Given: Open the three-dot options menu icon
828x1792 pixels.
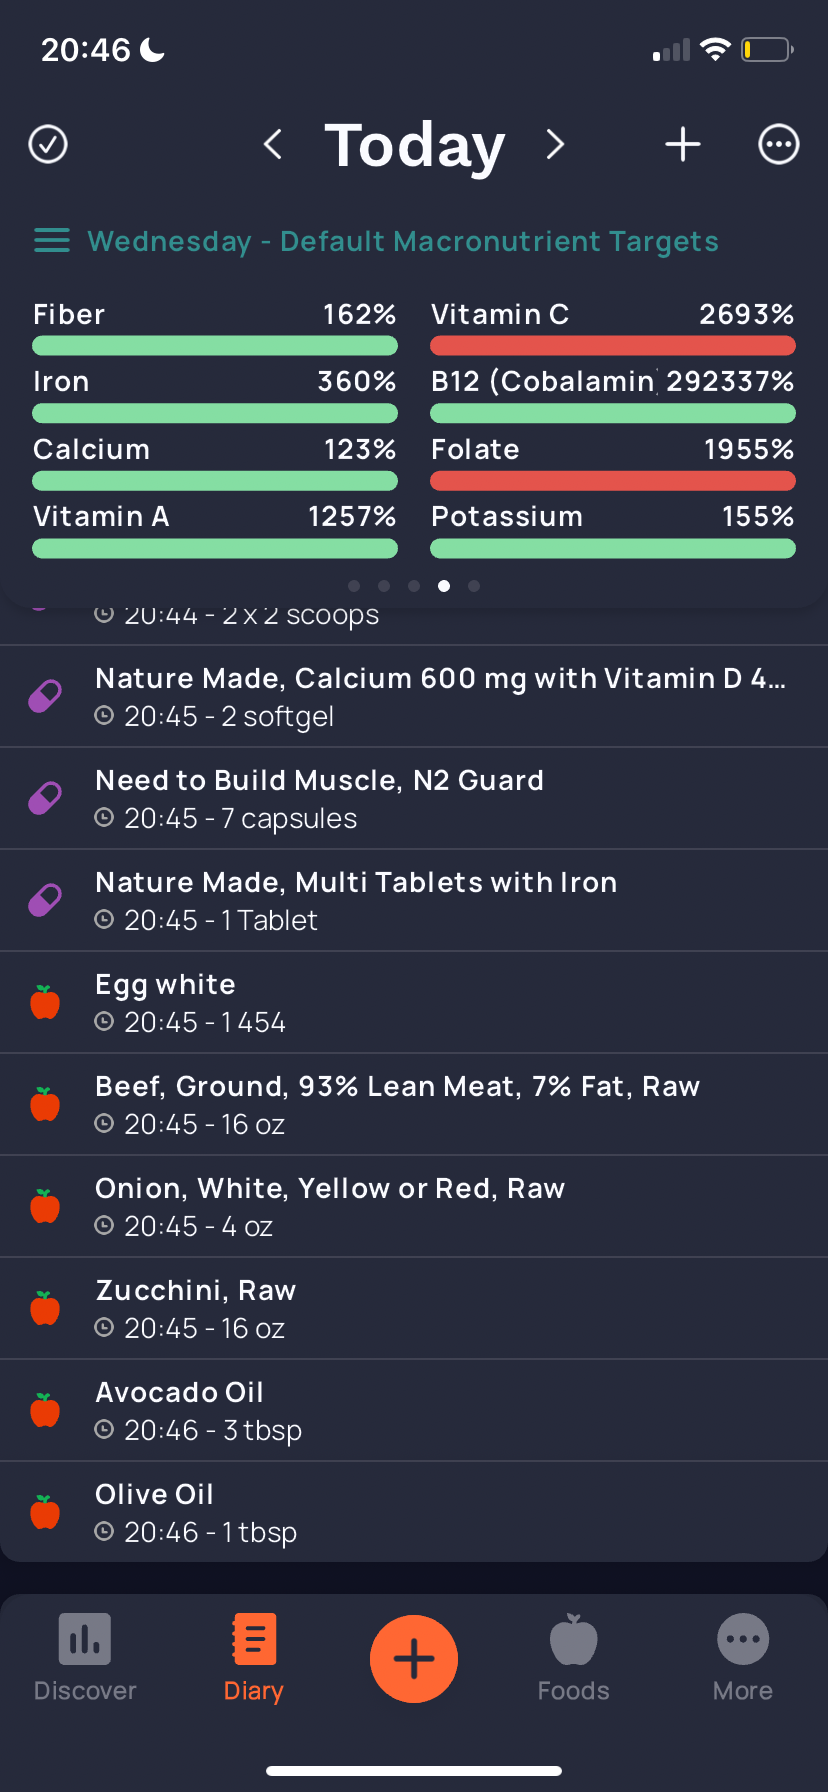Looking at the screenshot, I should [x=779, y=144].
